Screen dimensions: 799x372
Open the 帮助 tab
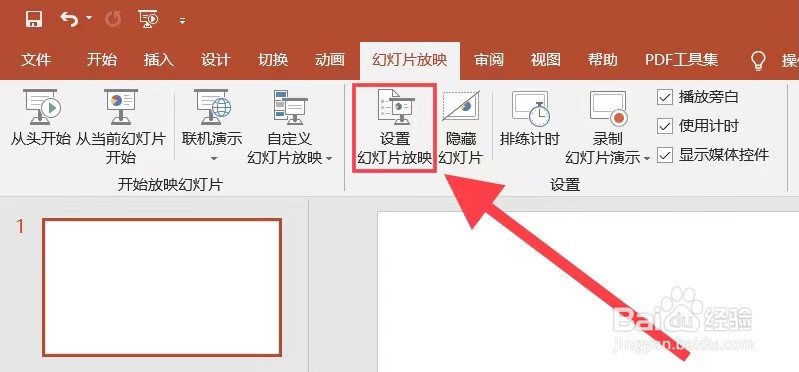(x=602, y=60)
